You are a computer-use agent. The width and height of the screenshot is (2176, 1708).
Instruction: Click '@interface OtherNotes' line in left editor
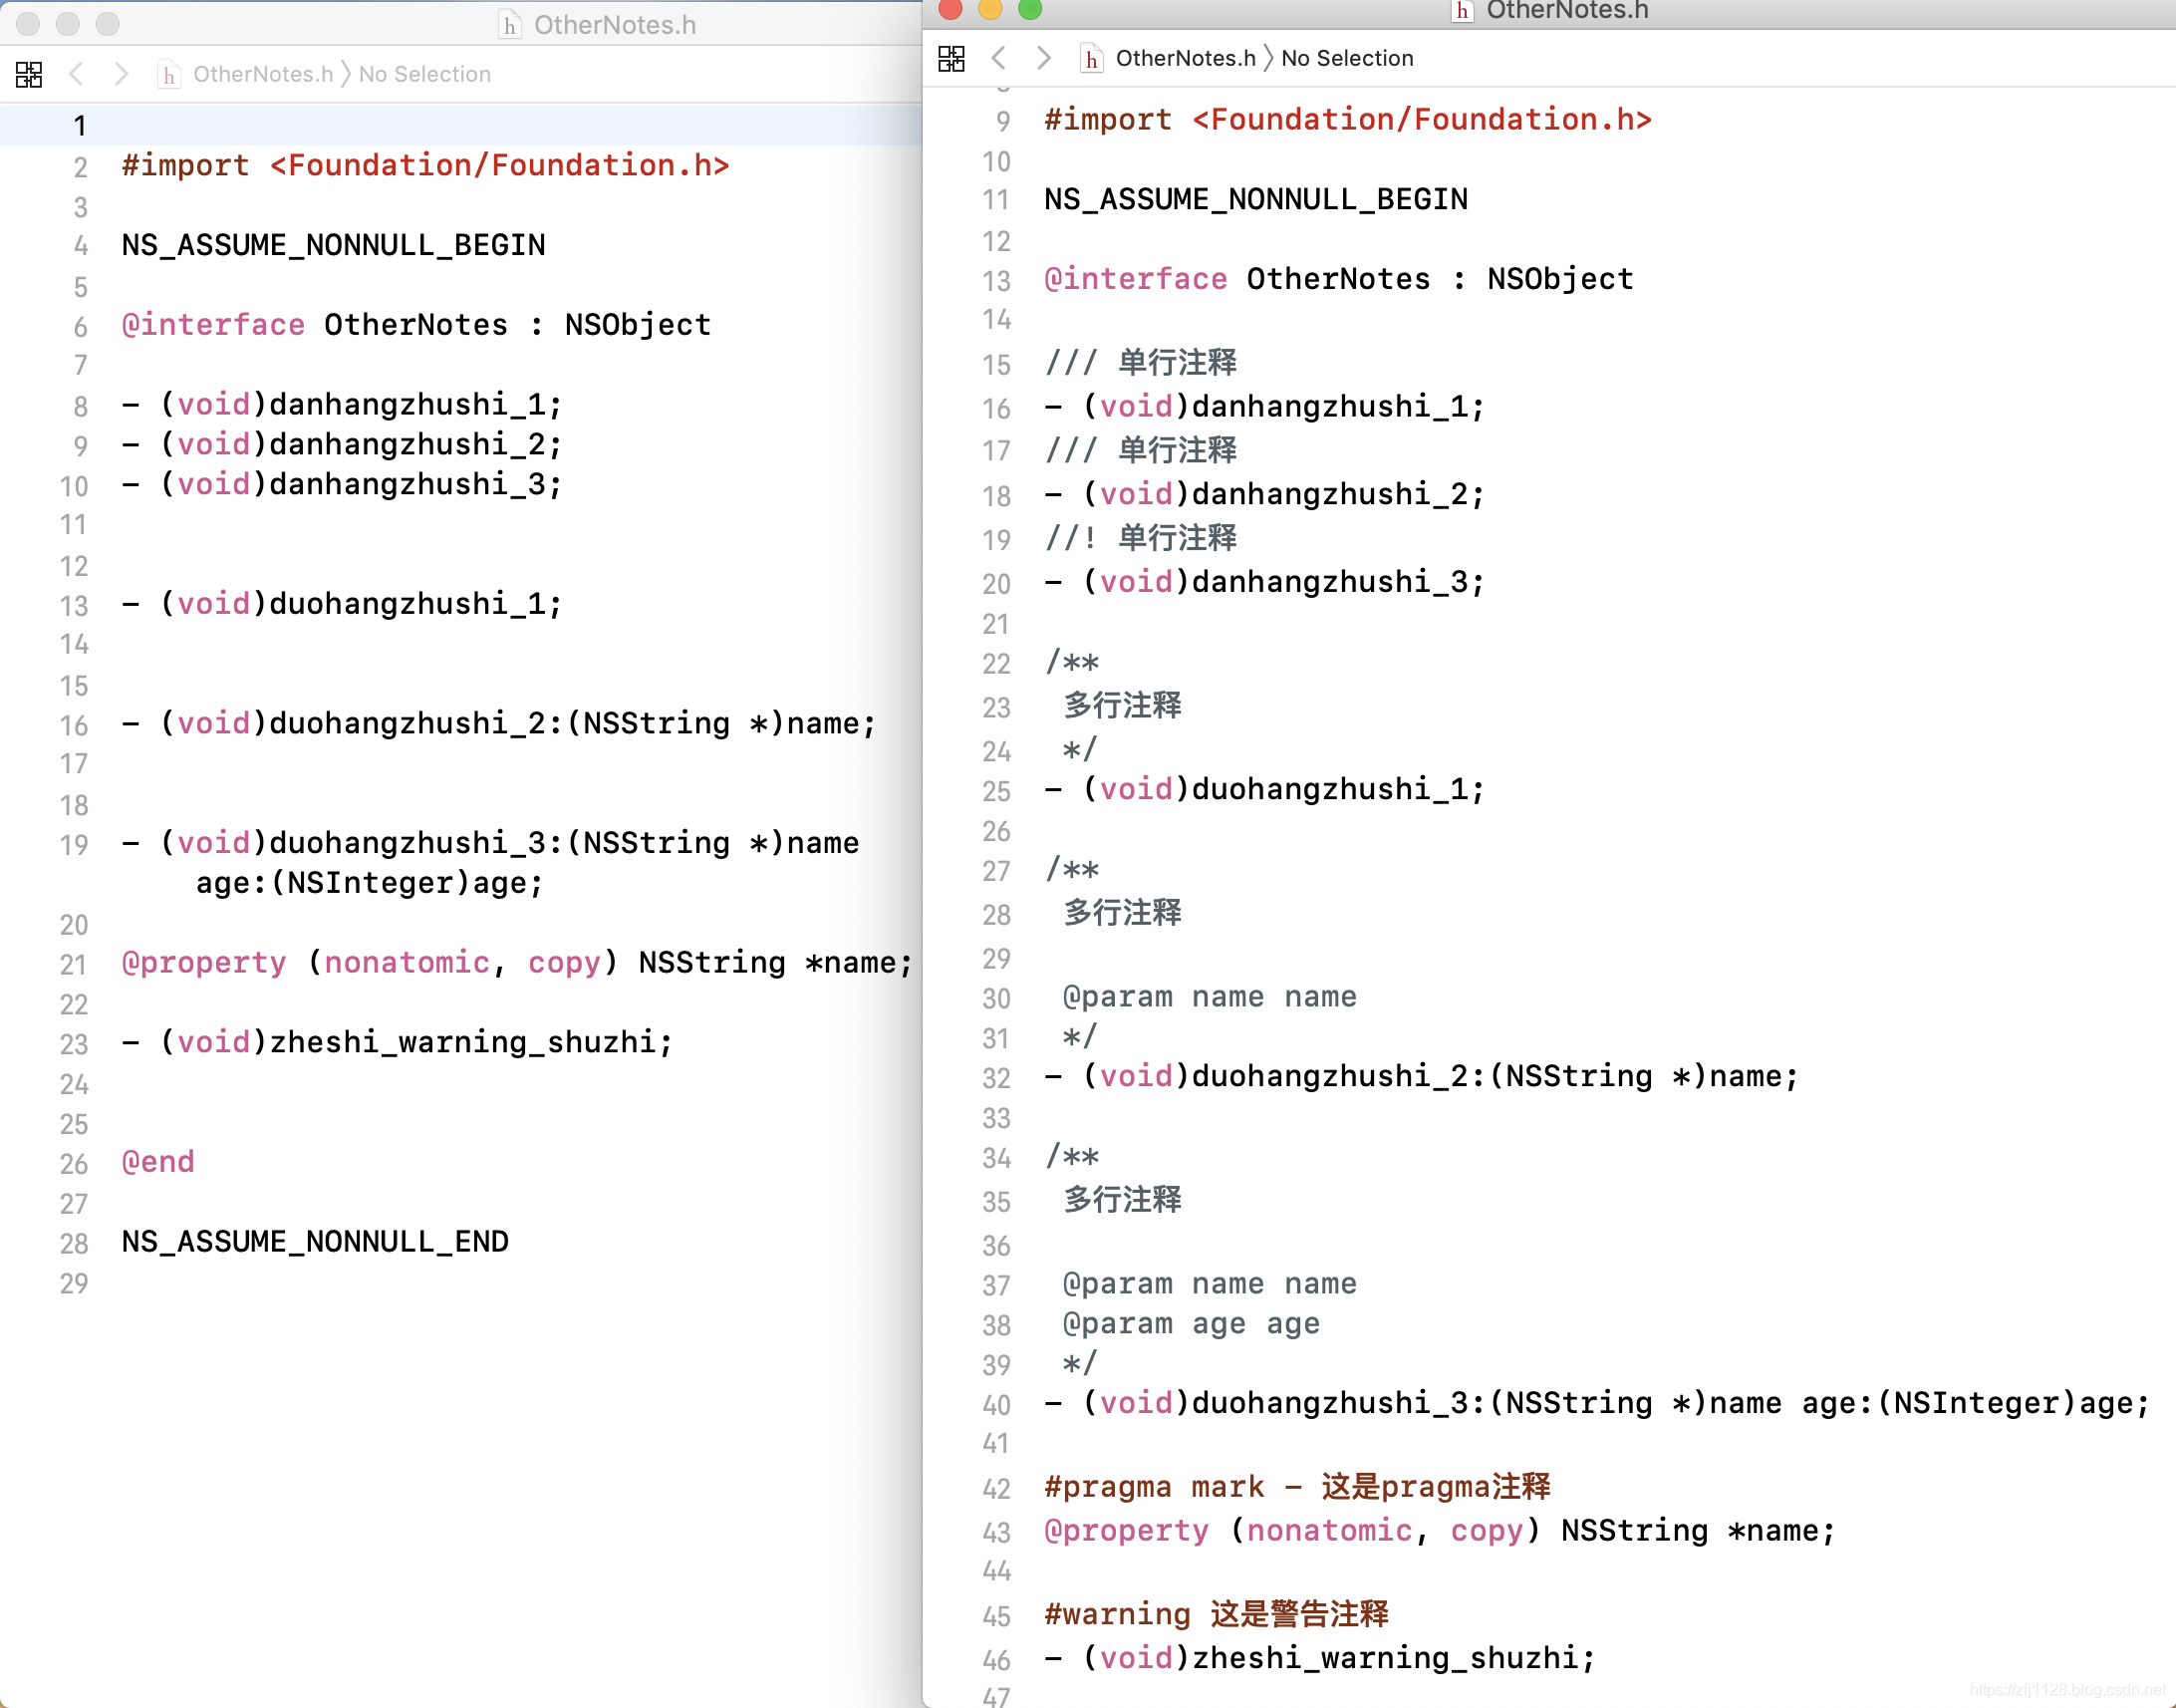click(x=416, y=325)
